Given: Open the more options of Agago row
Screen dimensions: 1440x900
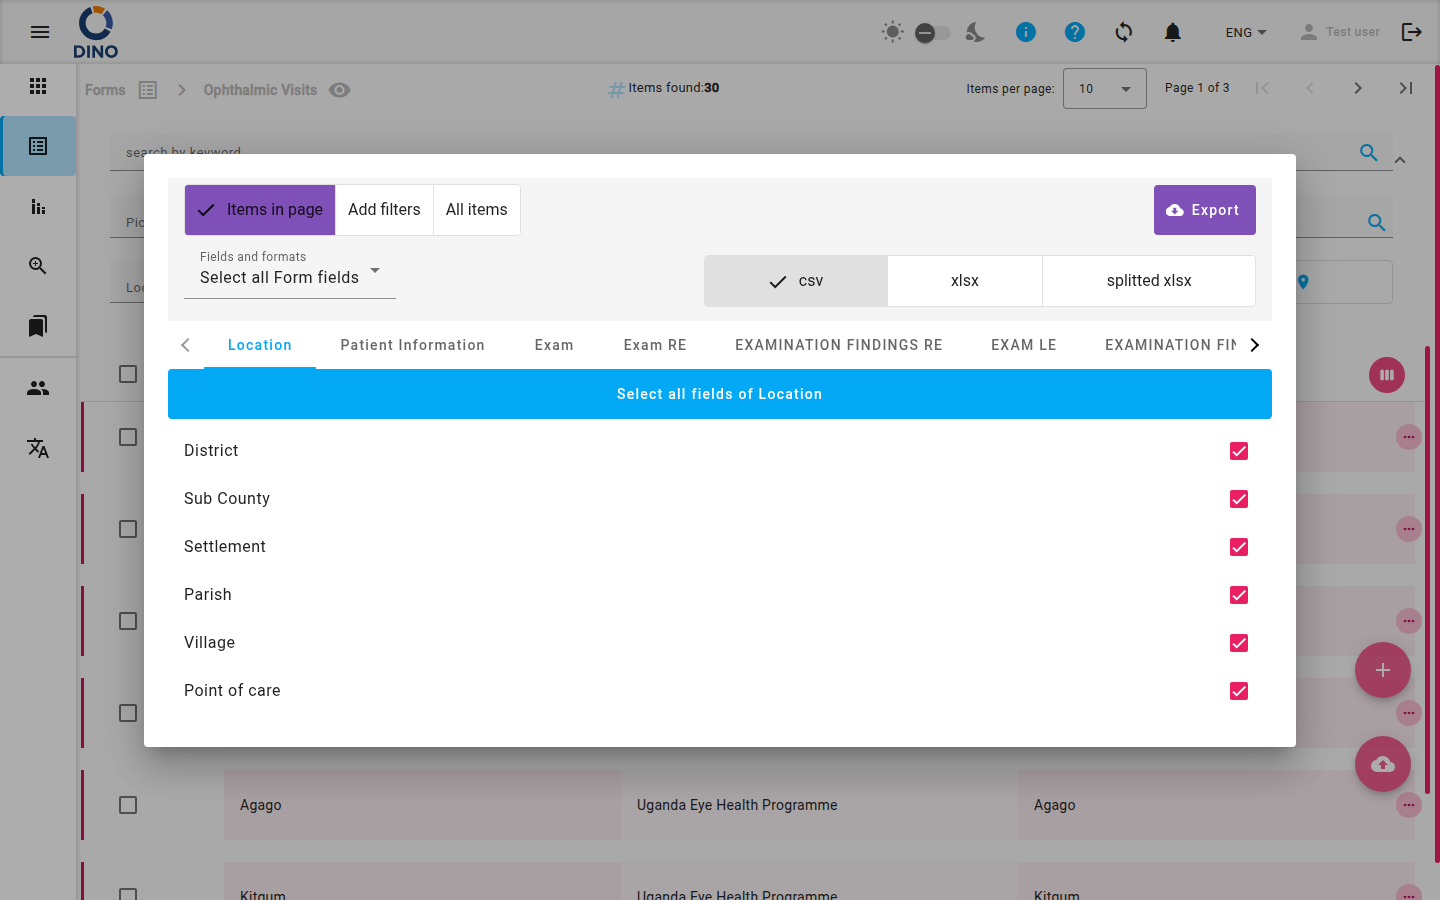Looking at the screenshot, I should tap(1409, 805).
